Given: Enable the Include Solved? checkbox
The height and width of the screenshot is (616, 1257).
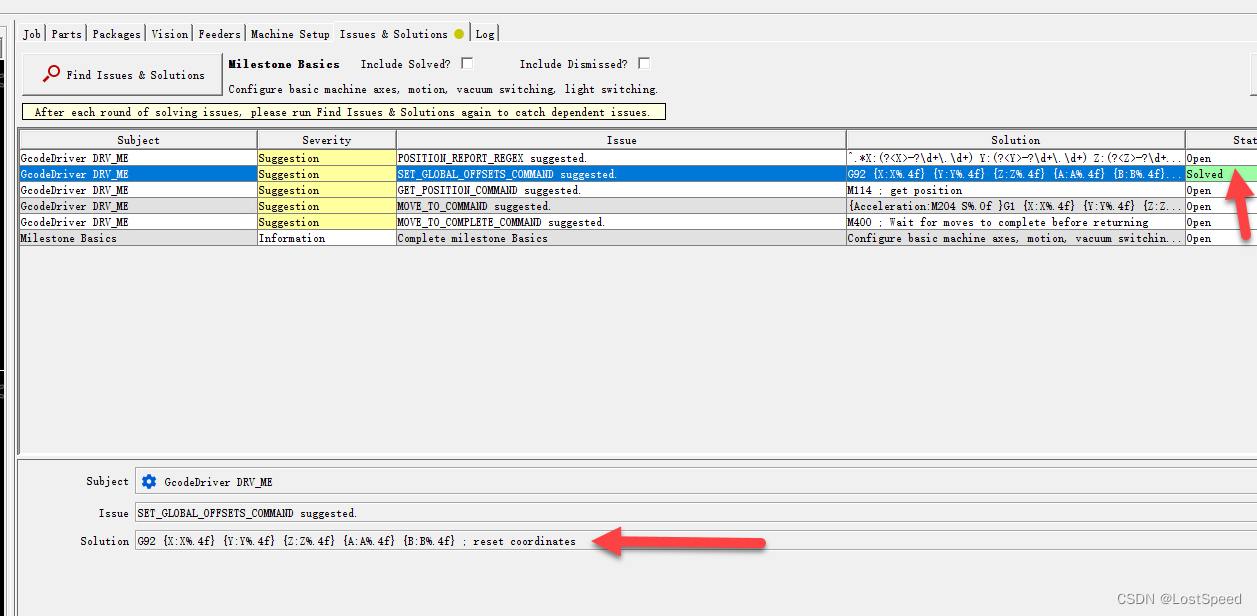Looking at the screenshot, I should coord(466,63).
